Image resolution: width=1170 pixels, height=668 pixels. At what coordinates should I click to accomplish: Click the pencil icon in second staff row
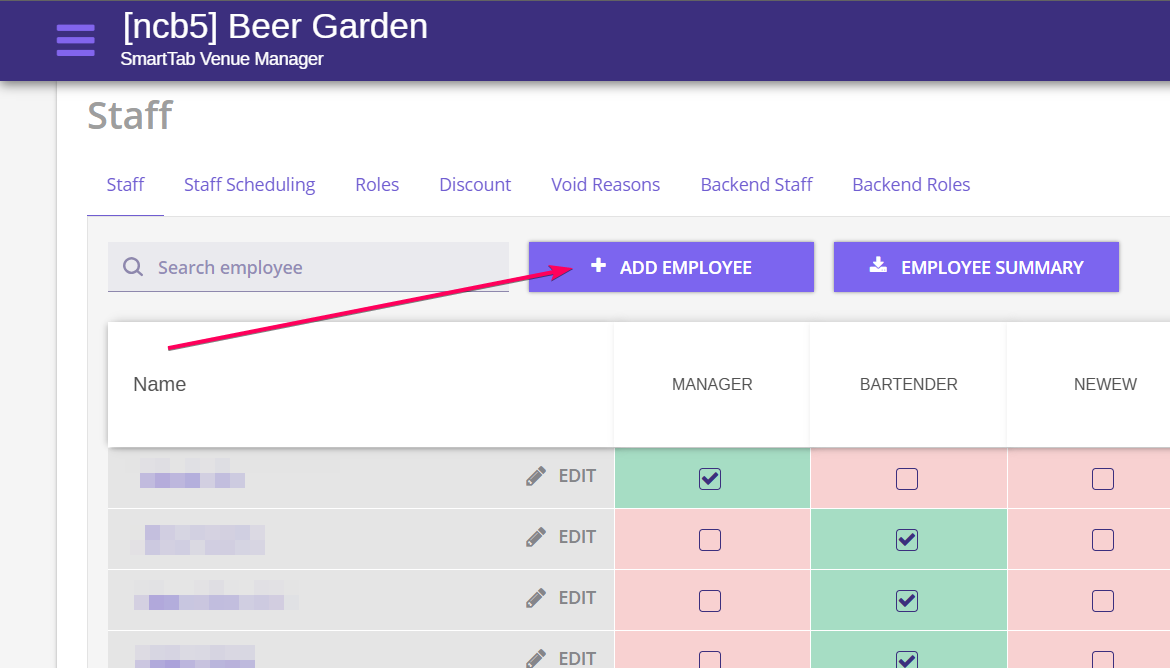(x=537, y=538)
